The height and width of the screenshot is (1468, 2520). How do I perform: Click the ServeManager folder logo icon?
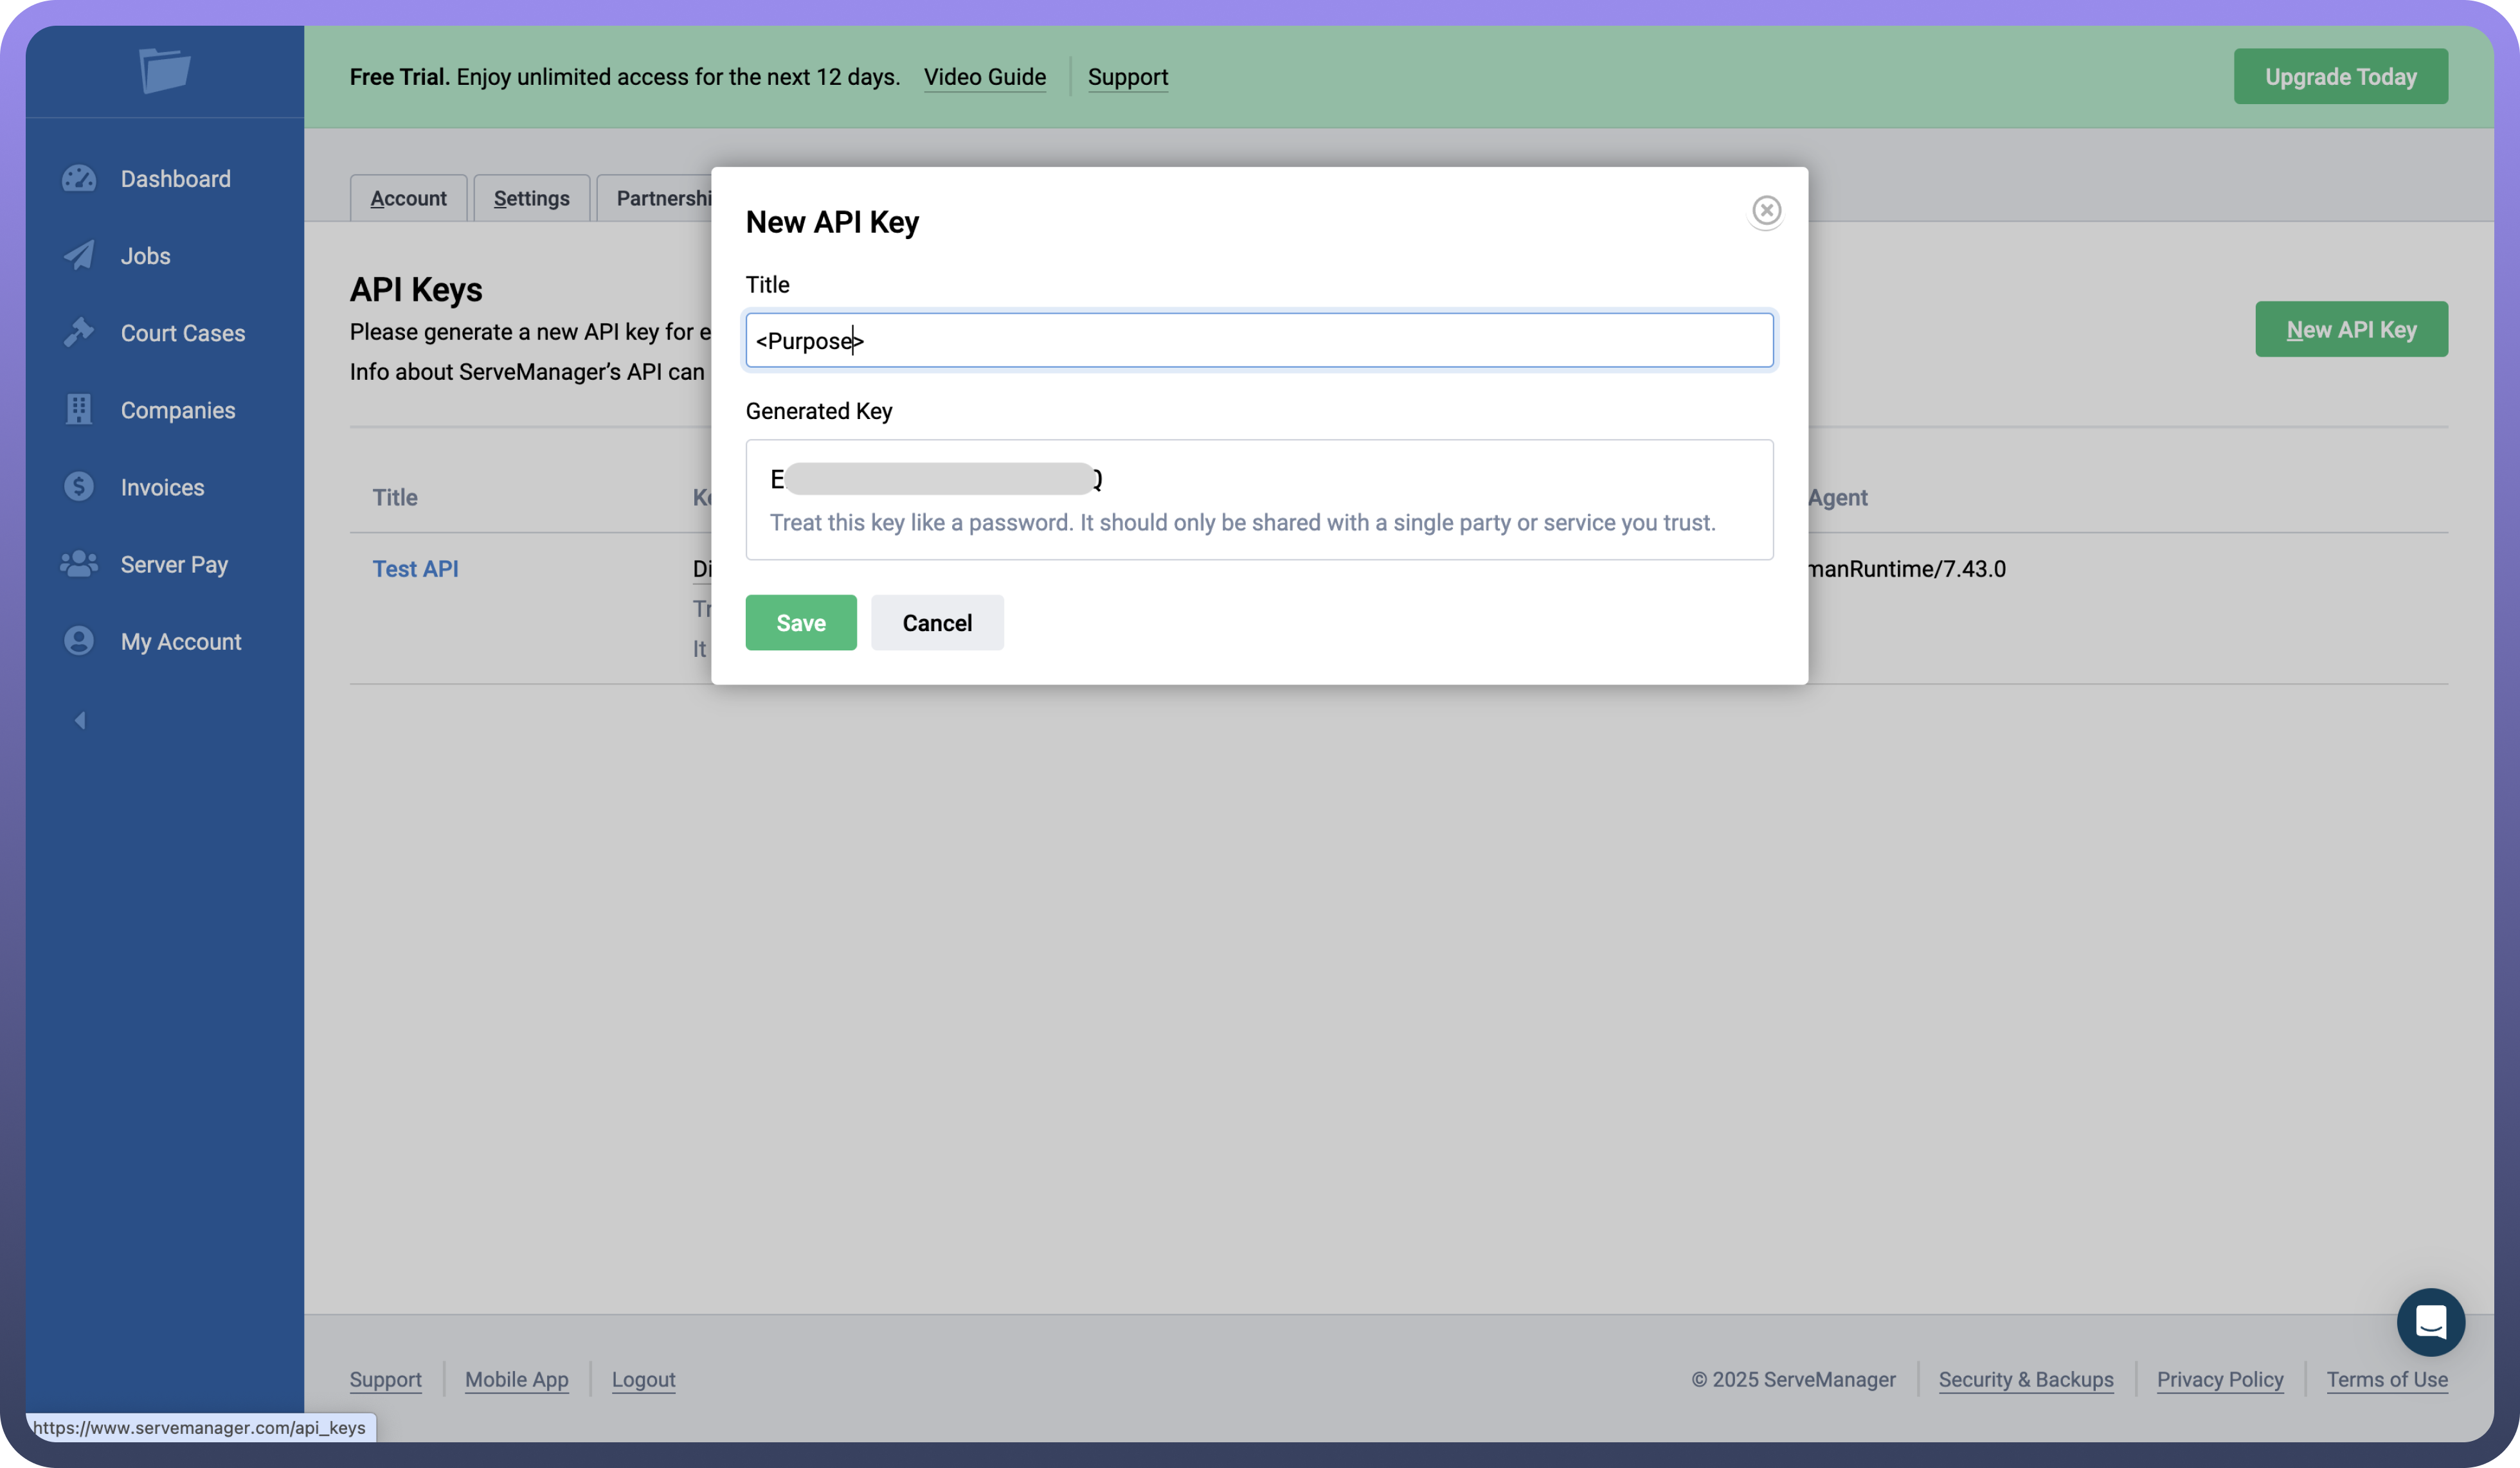click(x=164, y=71)
